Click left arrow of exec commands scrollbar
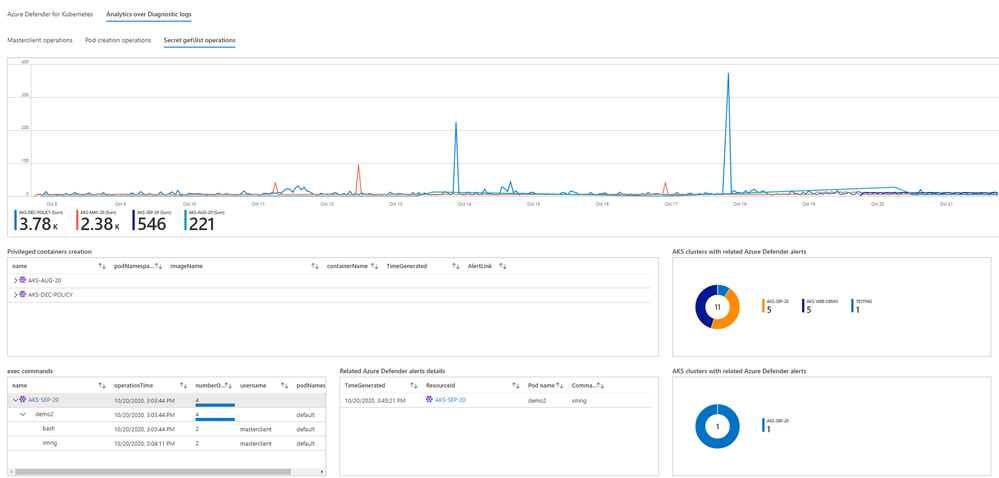Viewport: 999px width, 478px height. tap(10, 472)
